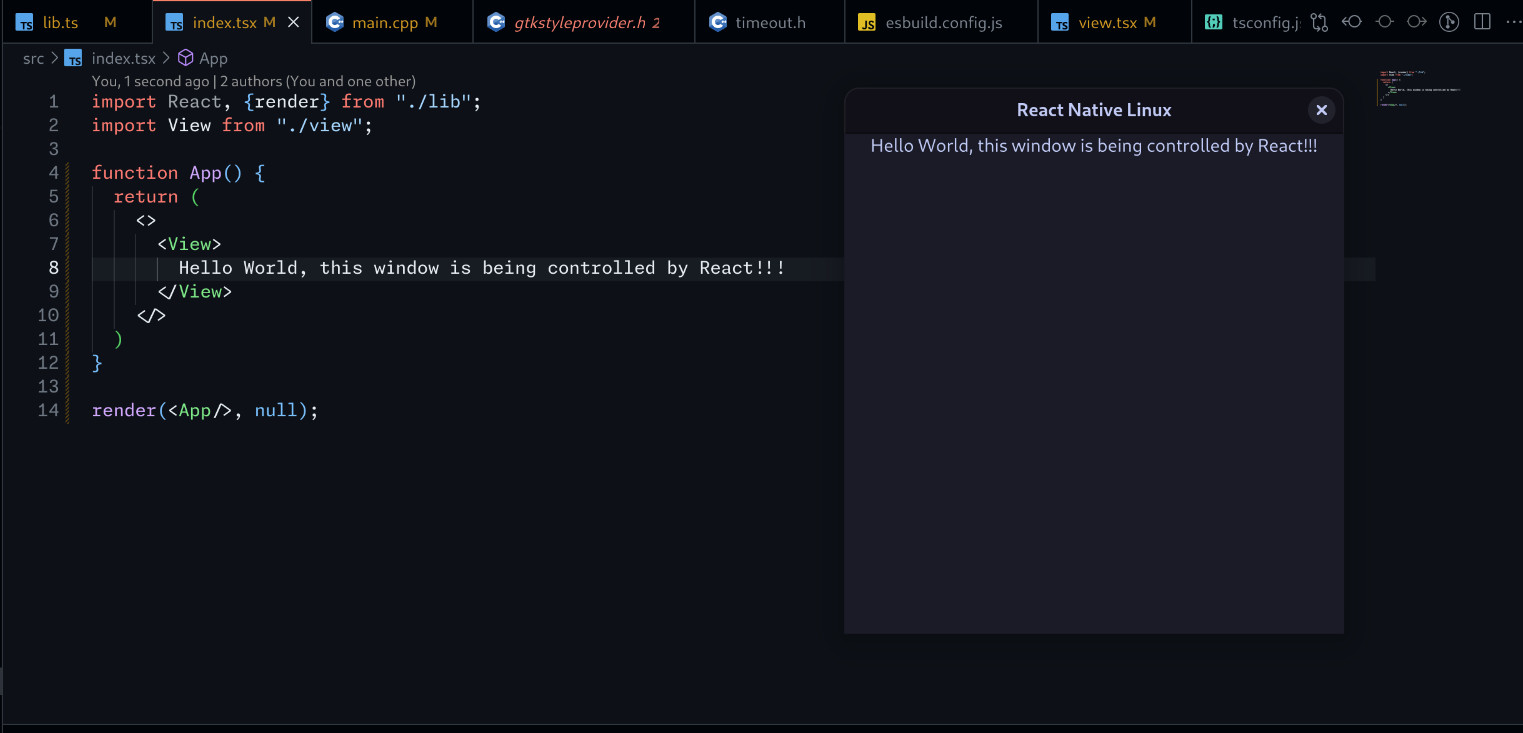Screen dimensions: 1523x733
Task: Click the main.cpp C++ file icon
Action: tap(335, 22)
